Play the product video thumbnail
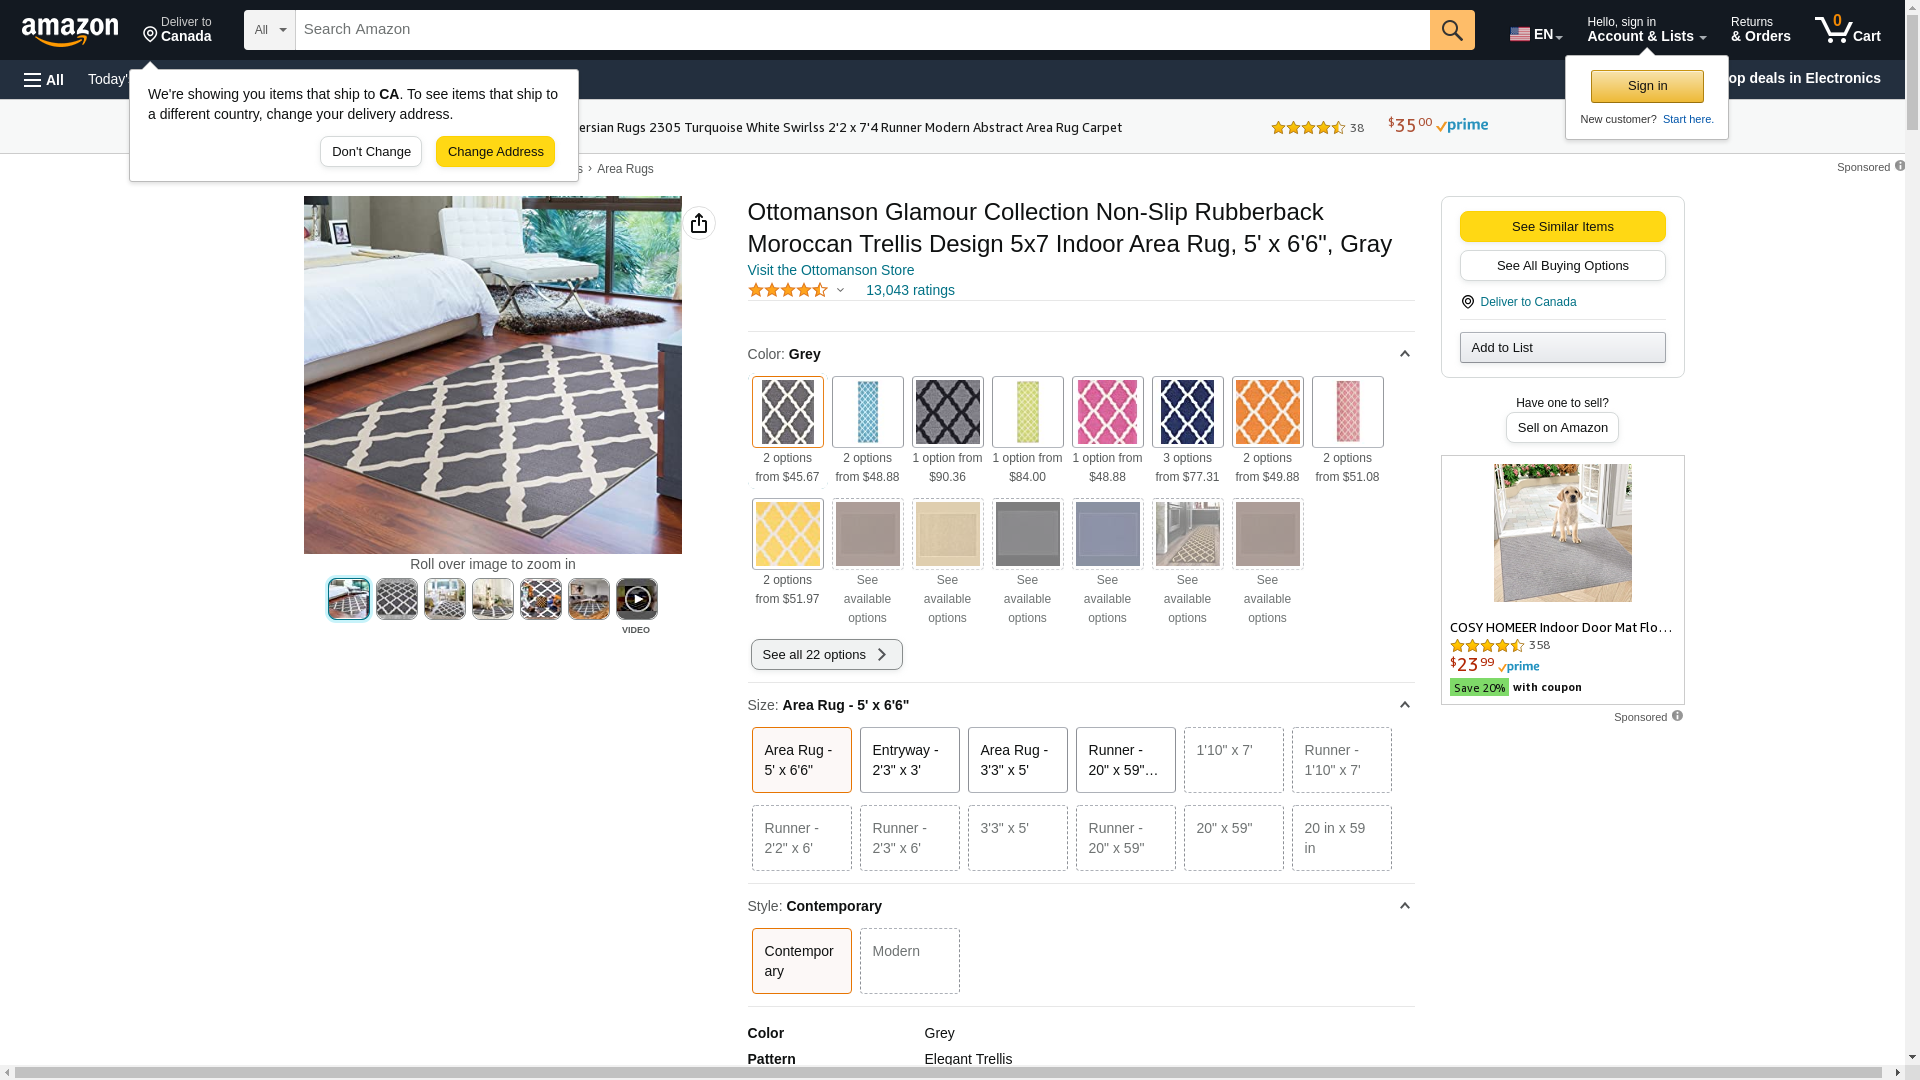Screen dimensions: 1920x1080 (x=636, y=599)
